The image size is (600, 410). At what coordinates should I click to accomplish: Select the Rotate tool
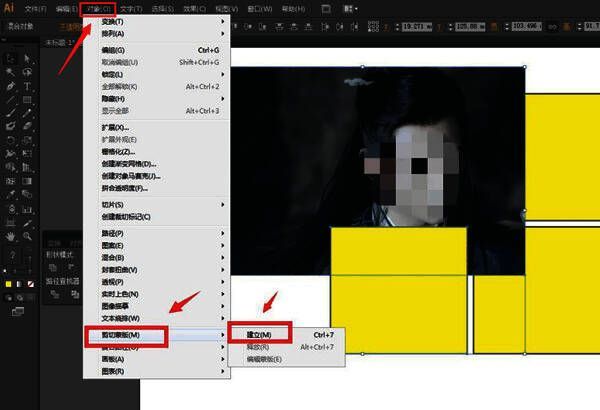point(10,140)
